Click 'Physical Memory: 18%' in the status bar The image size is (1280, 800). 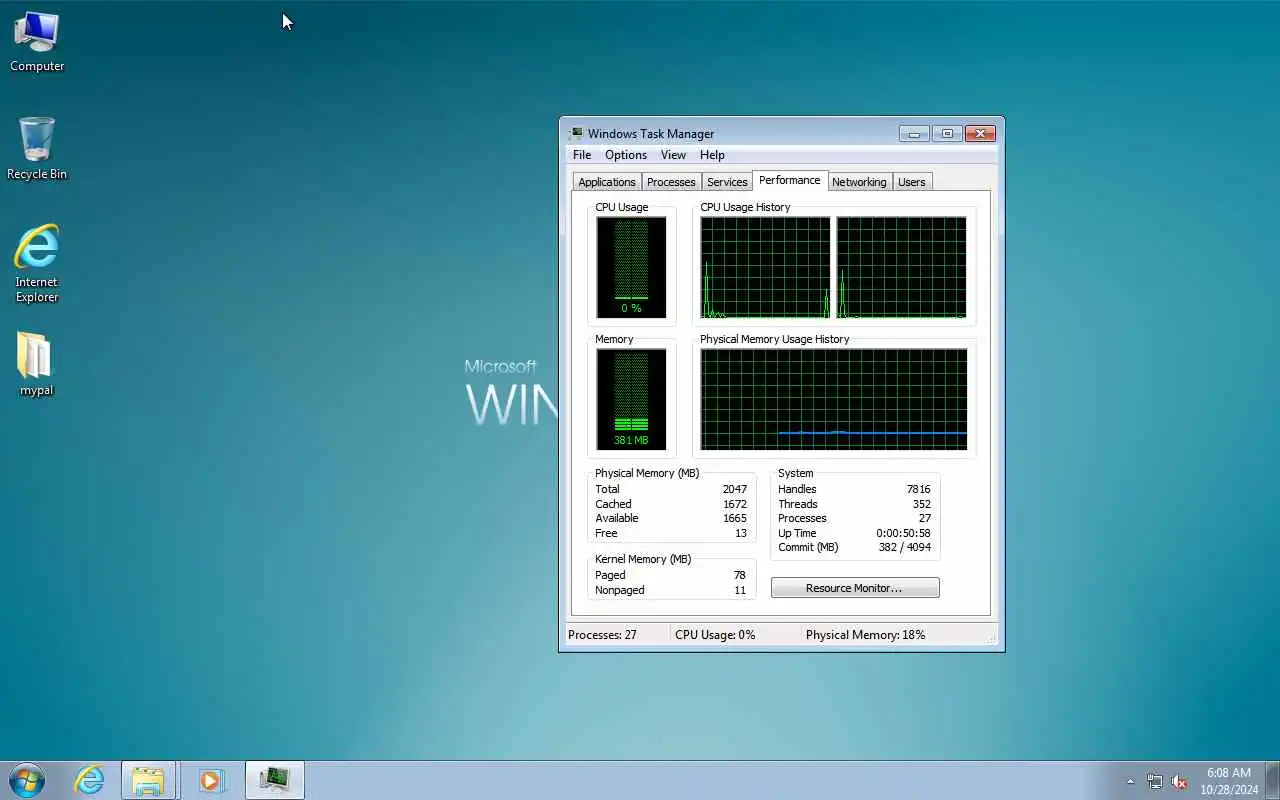click(865, 635)
